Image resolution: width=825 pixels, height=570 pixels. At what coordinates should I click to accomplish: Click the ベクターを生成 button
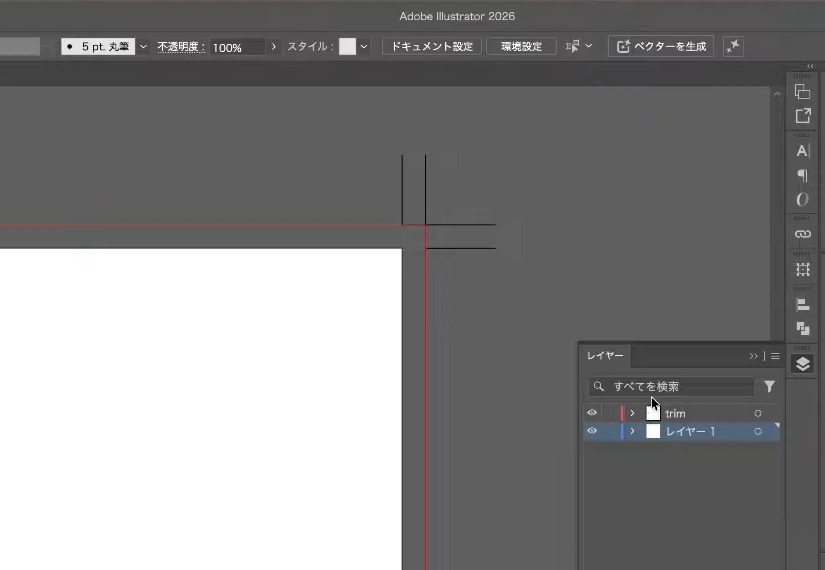pyautogui.click(x=661, y=46)
